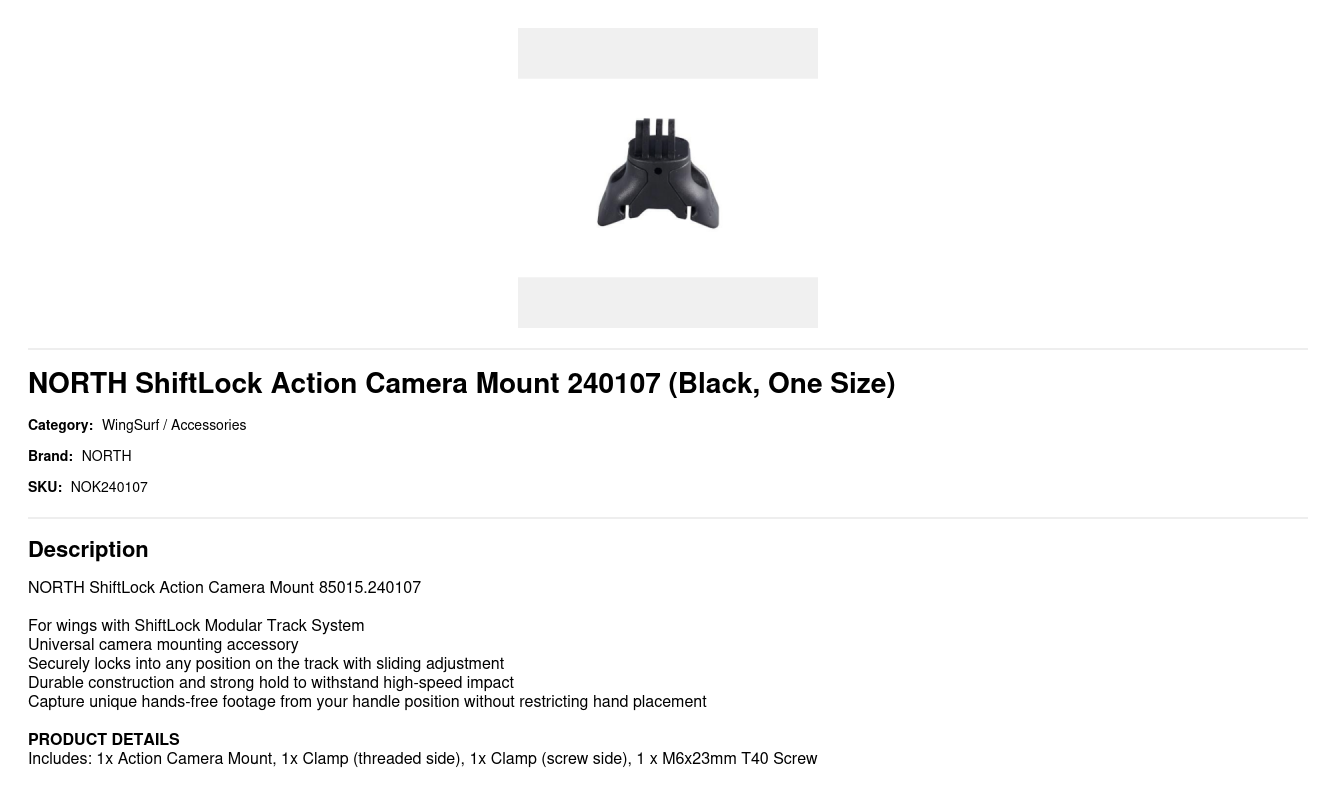The image size is (1328, 798).
Task: Click the Description section heading
Action: (88, 549)
